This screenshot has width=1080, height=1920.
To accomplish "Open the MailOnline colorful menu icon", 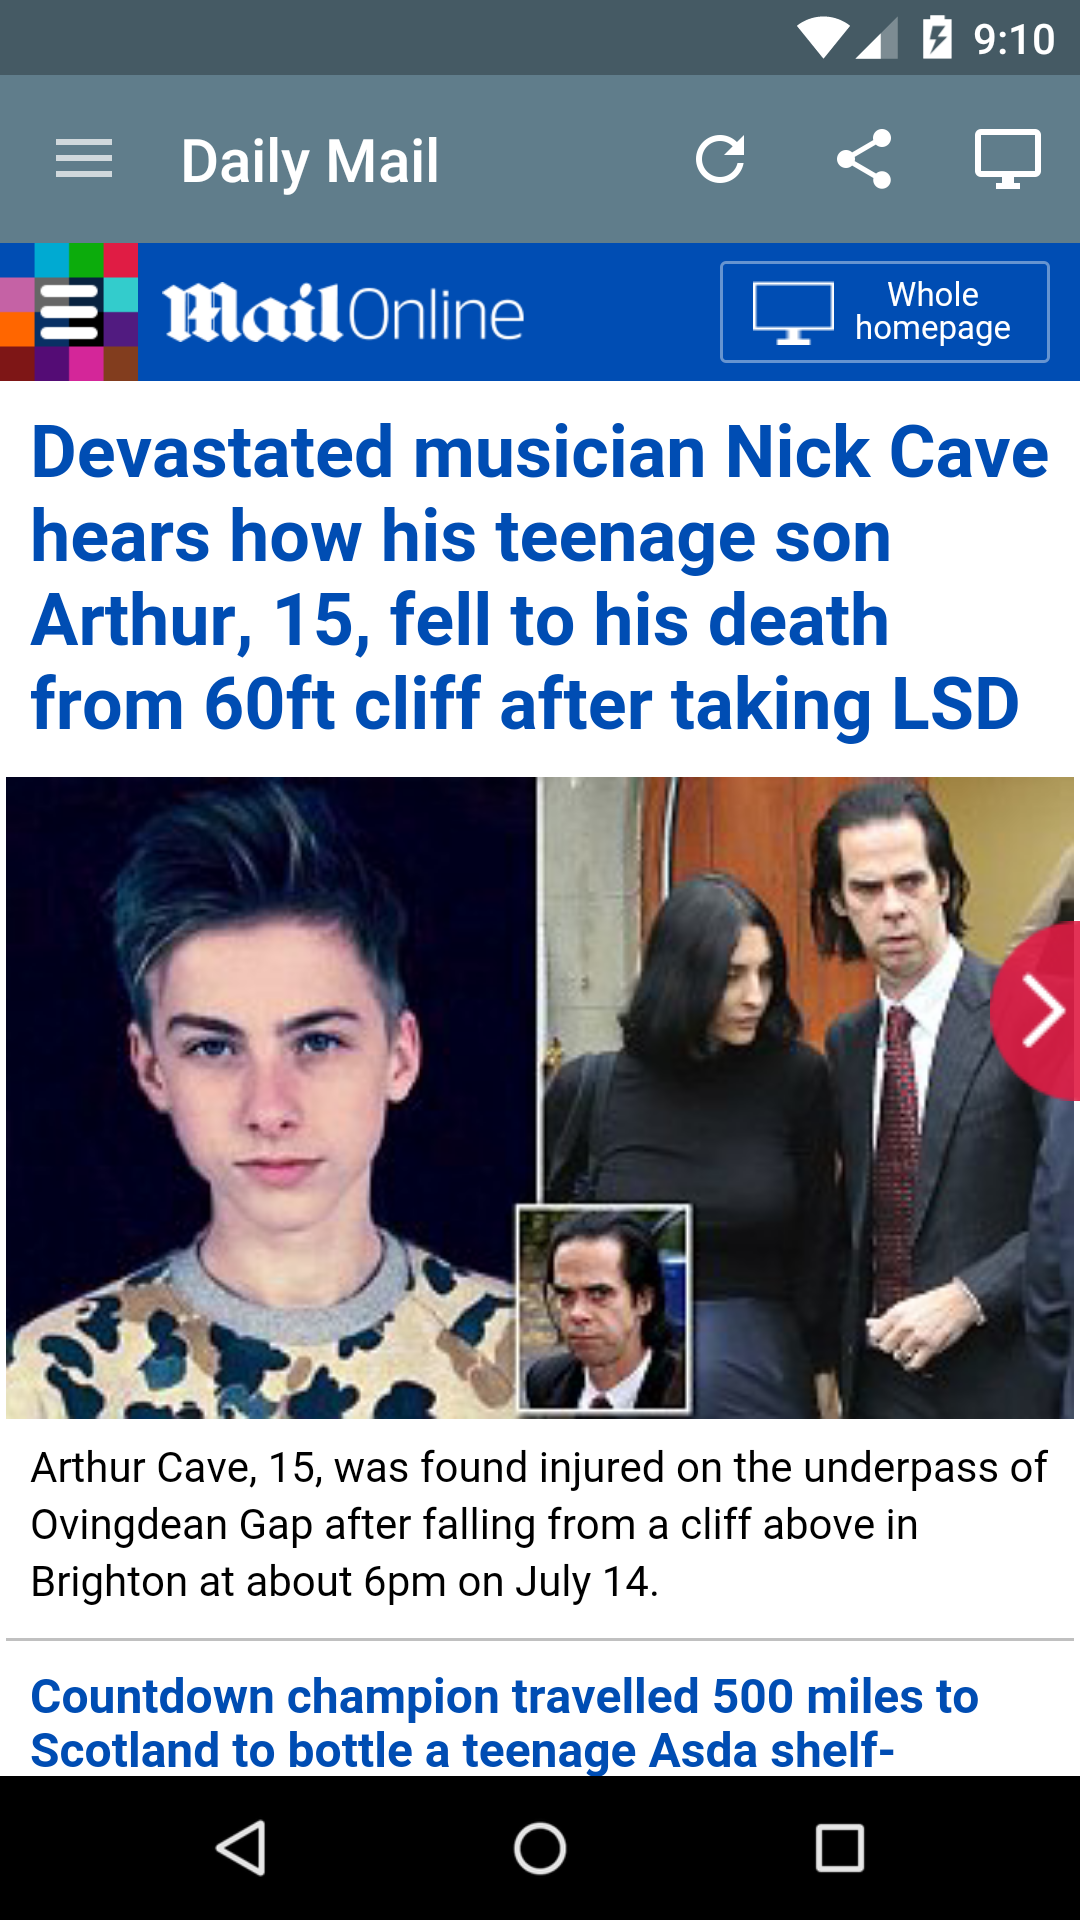I will (69, 312).
